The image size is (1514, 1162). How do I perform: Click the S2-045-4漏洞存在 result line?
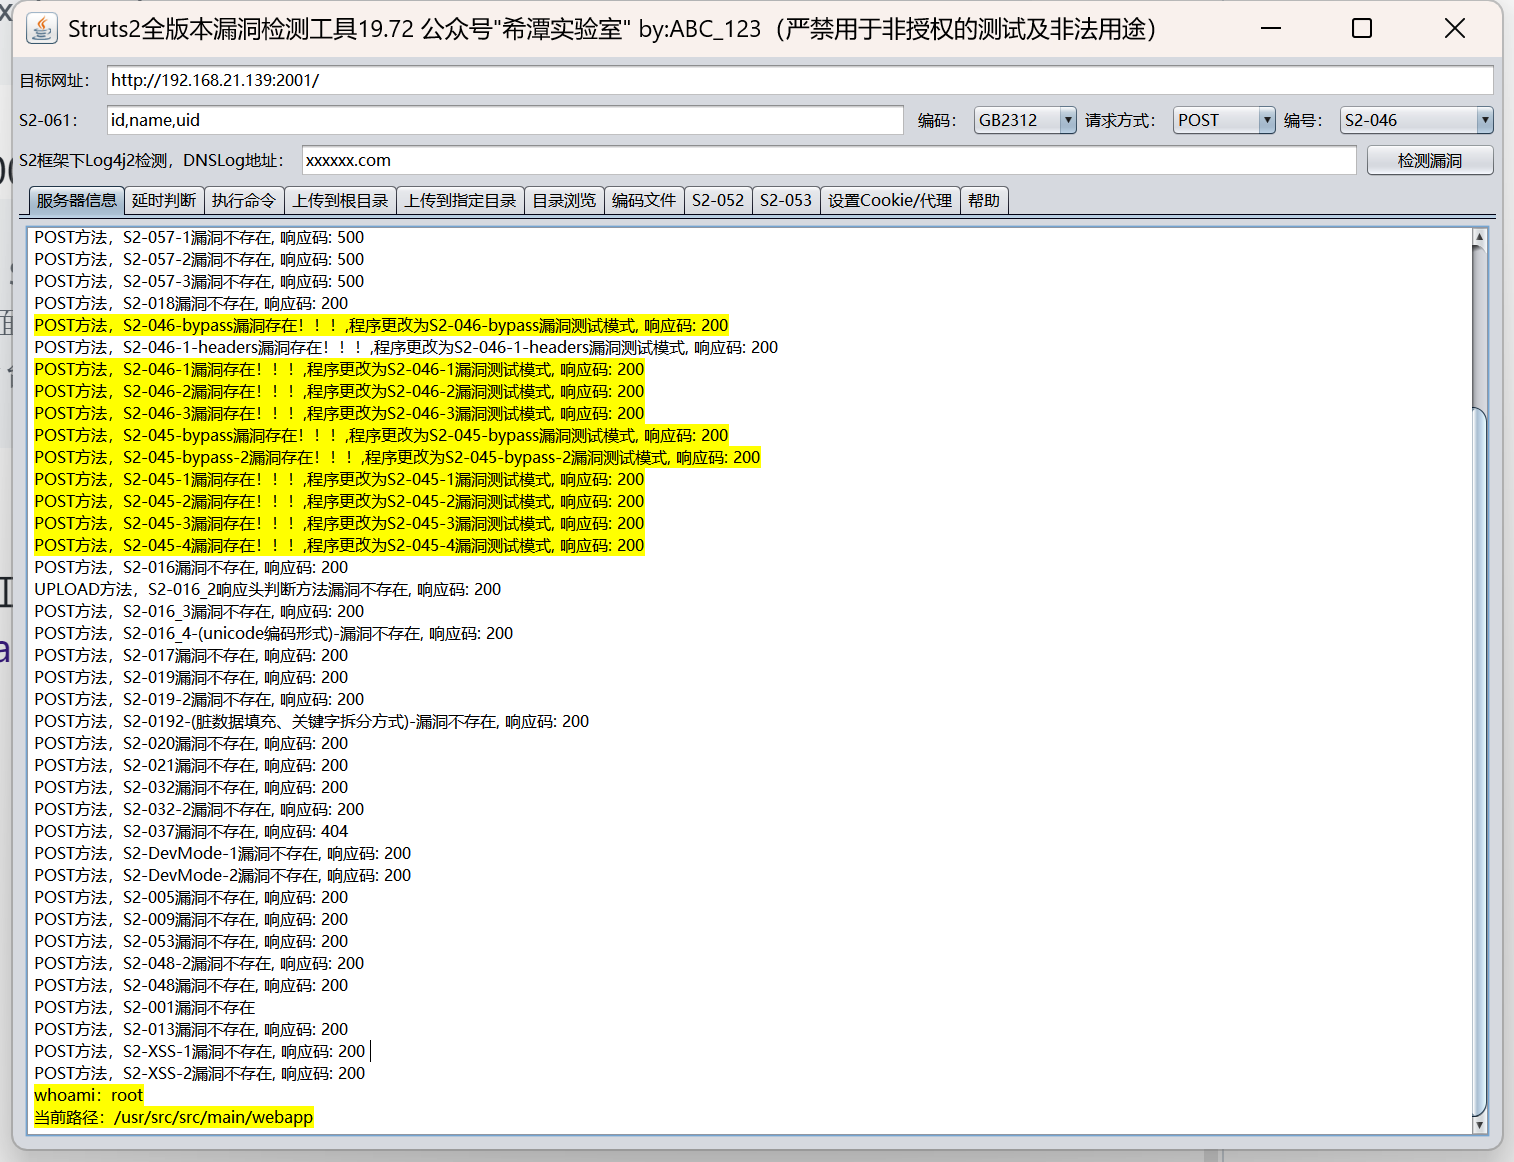339,545
